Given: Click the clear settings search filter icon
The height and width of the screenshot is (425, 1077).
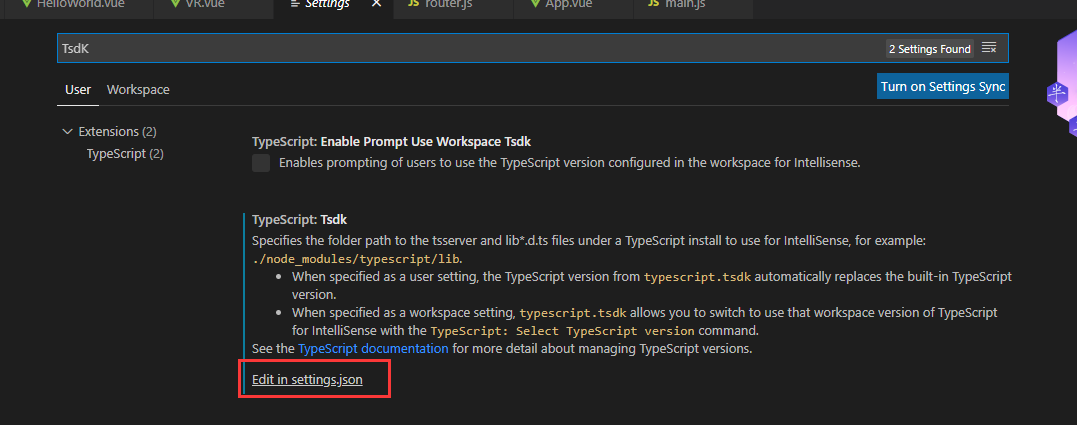Looking at the screenshot, I should click(x=989, y=48).
